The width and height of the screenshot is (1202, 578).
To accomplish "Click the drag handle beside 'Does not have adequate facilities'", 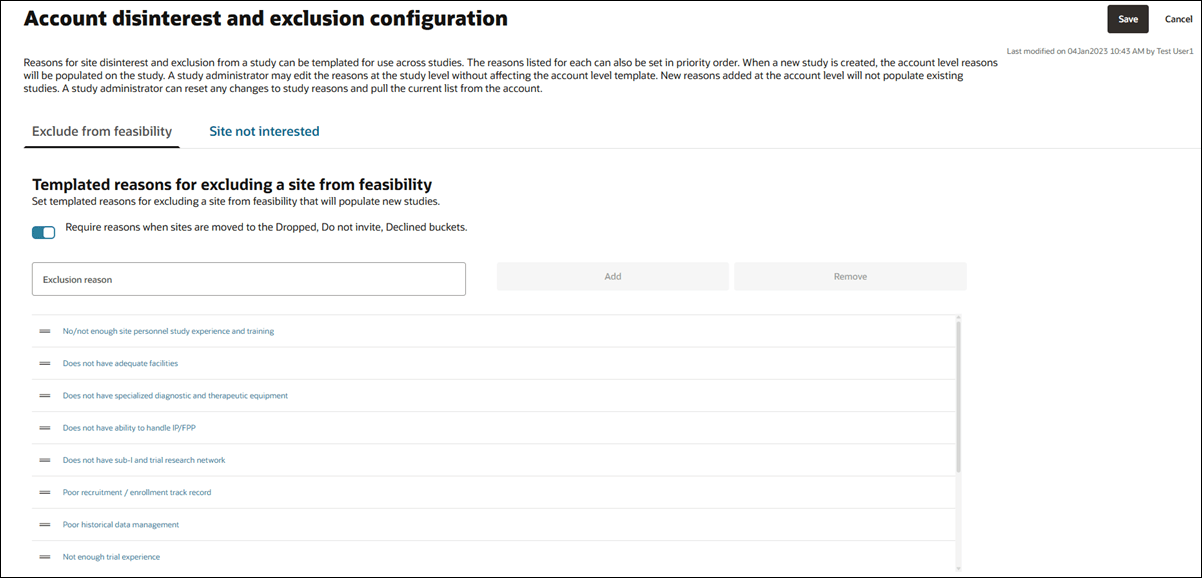I will [44, 363].
